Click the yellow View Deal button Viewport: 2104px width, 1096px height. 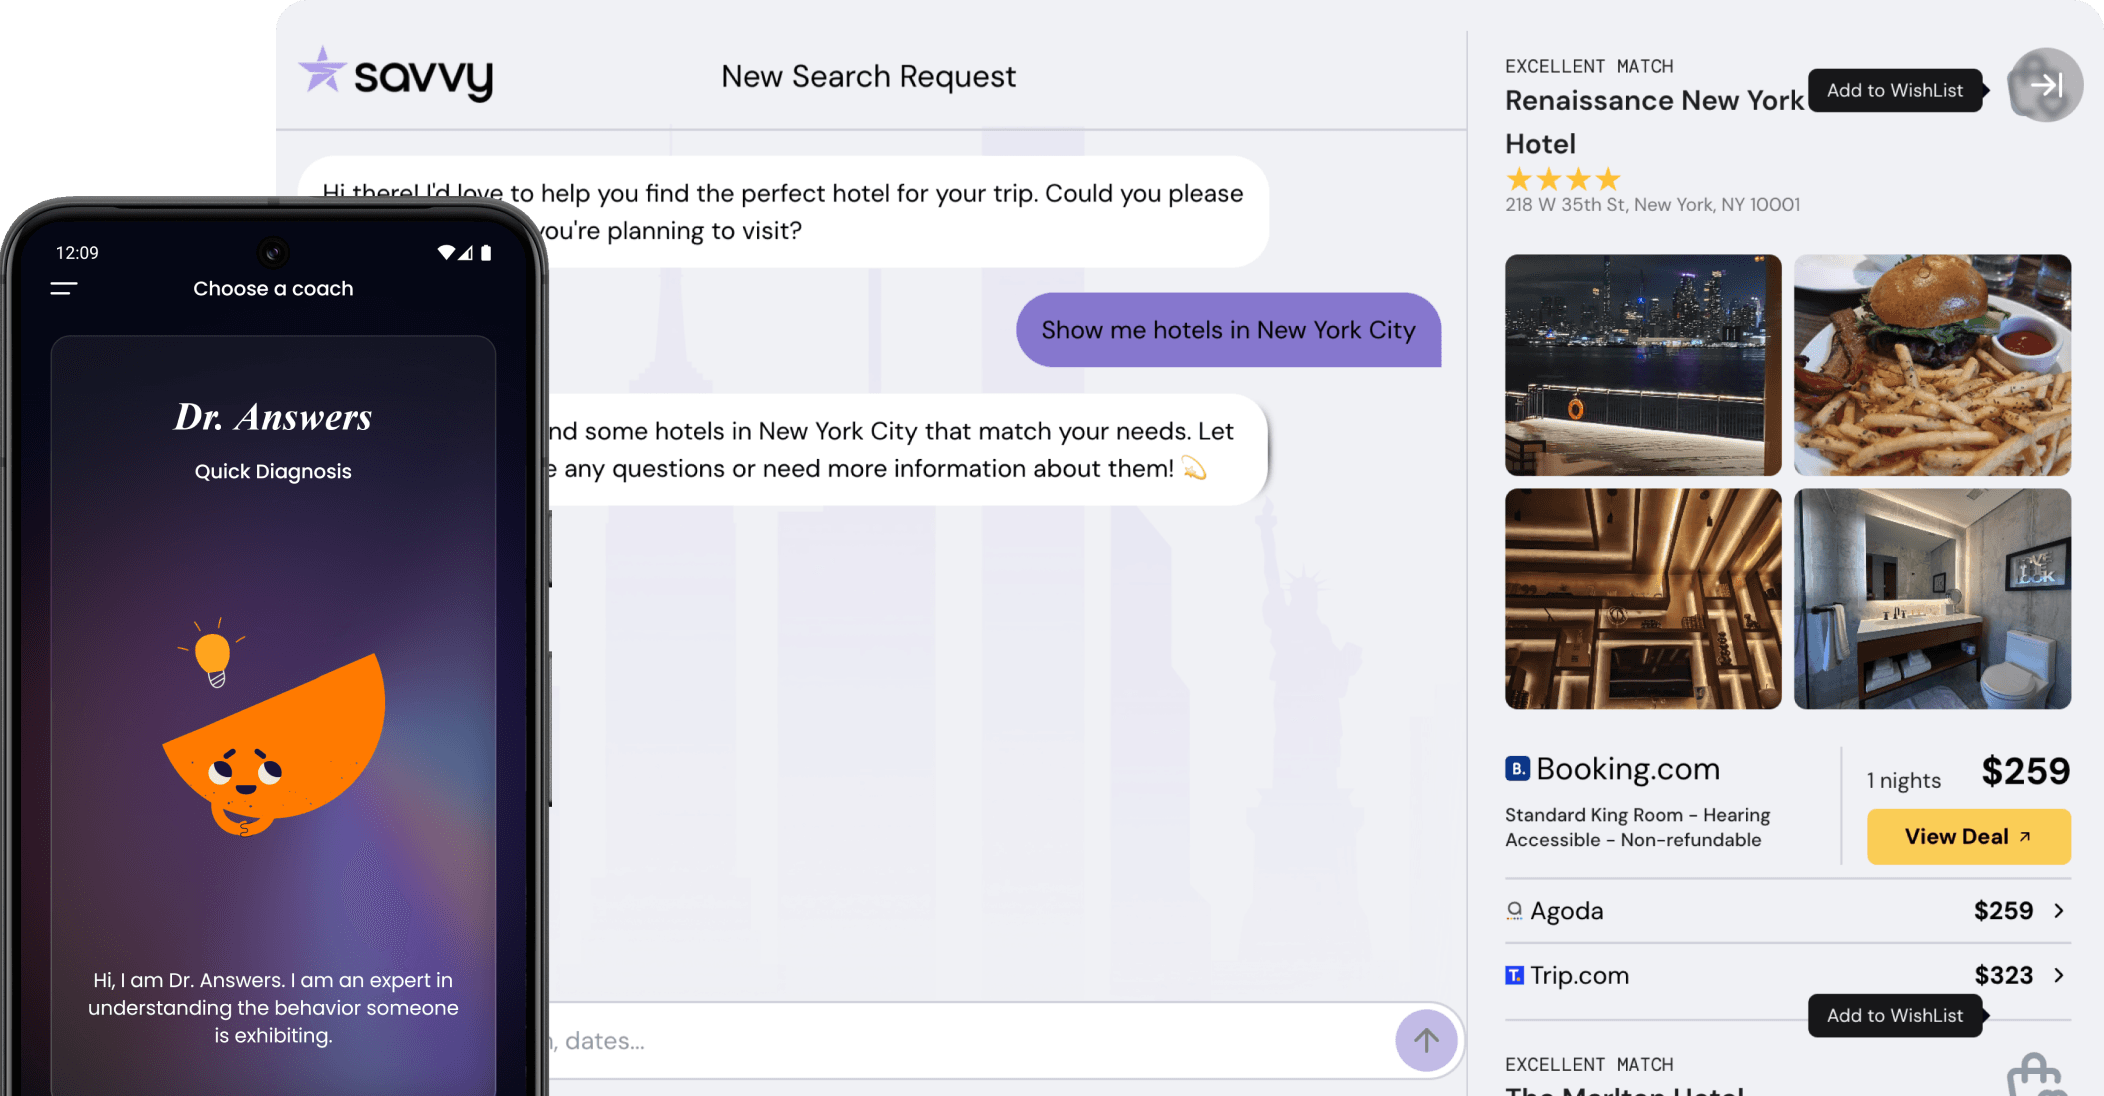(1967, 836)
